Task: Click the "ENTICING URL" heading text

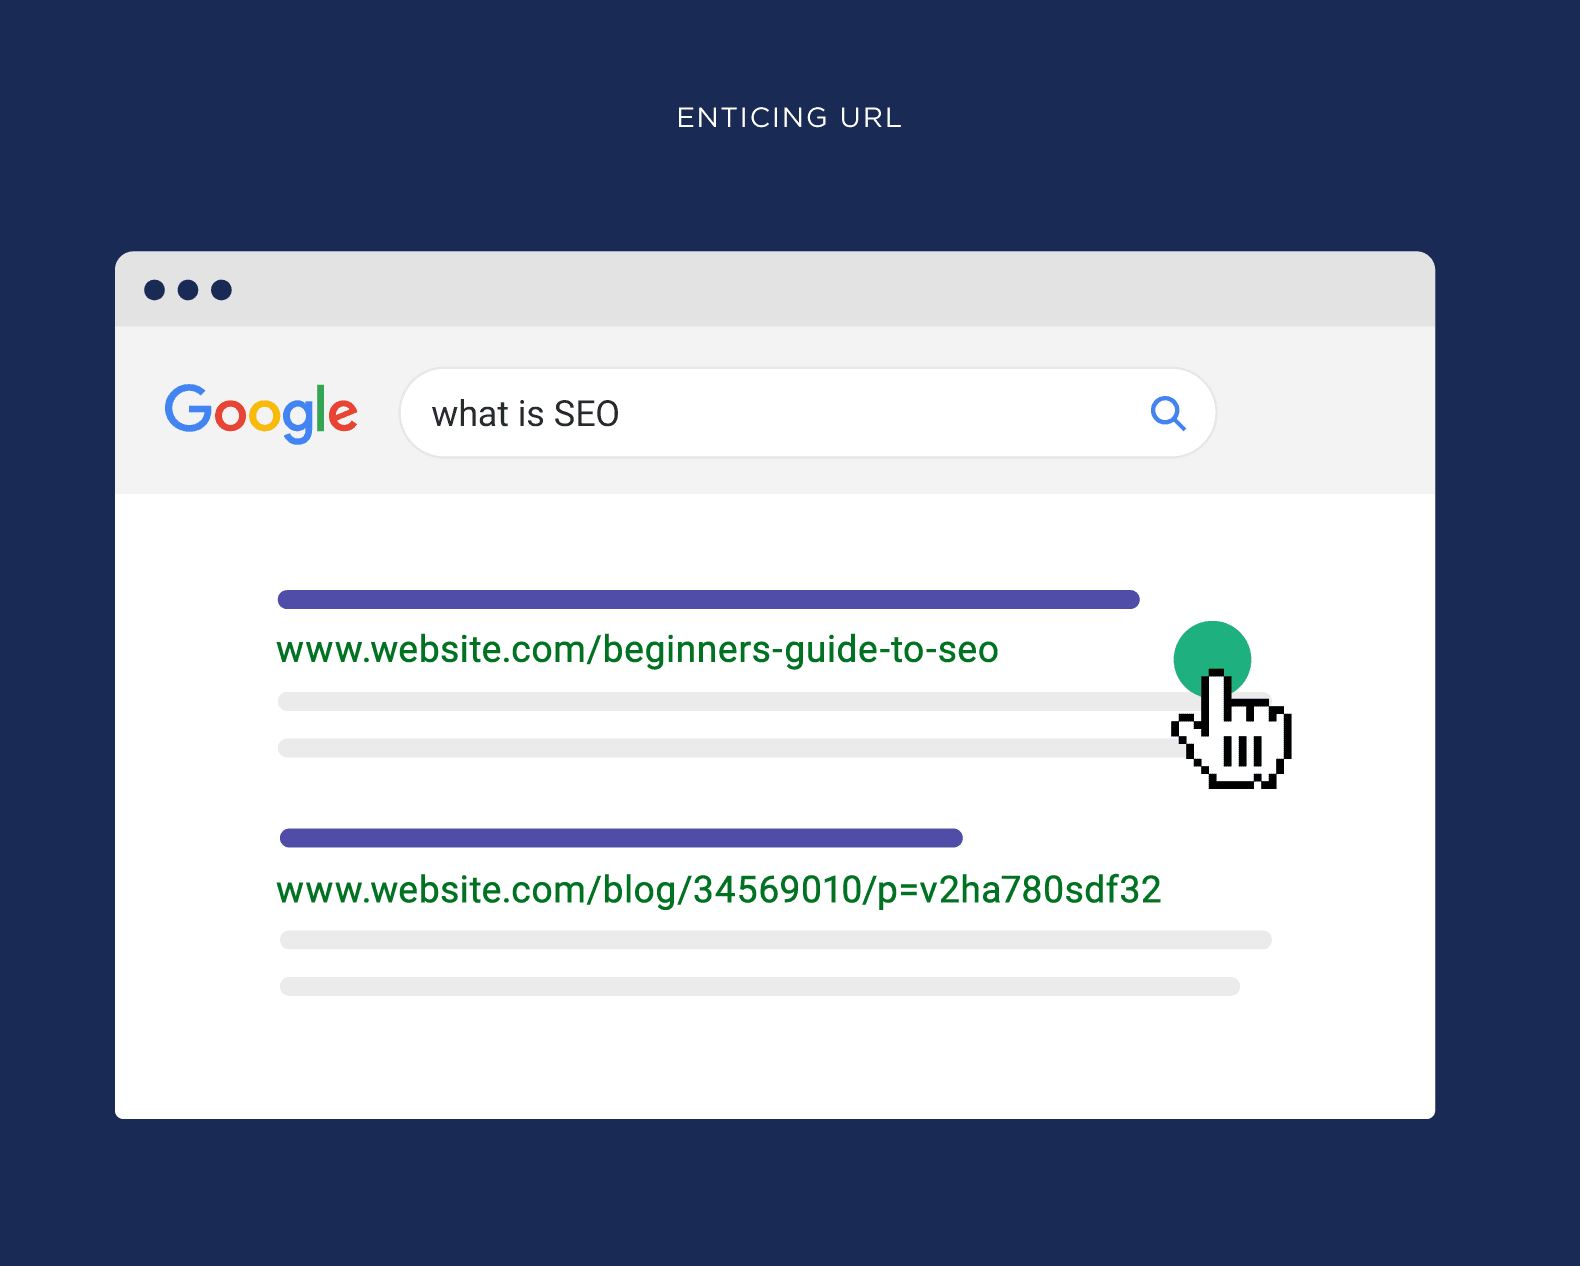Action: [x=789, y=118]
